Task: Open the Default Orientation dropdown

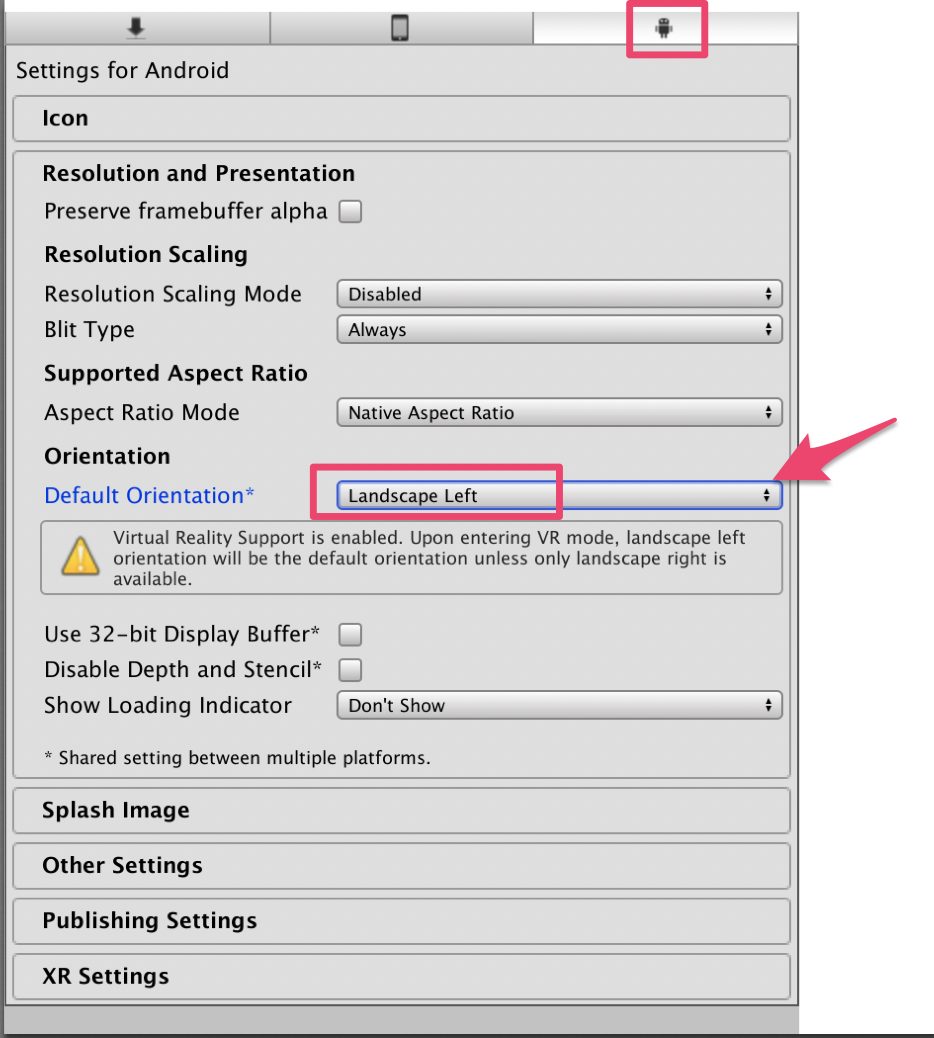Action: pyautogui.click(x=559, y=496)
